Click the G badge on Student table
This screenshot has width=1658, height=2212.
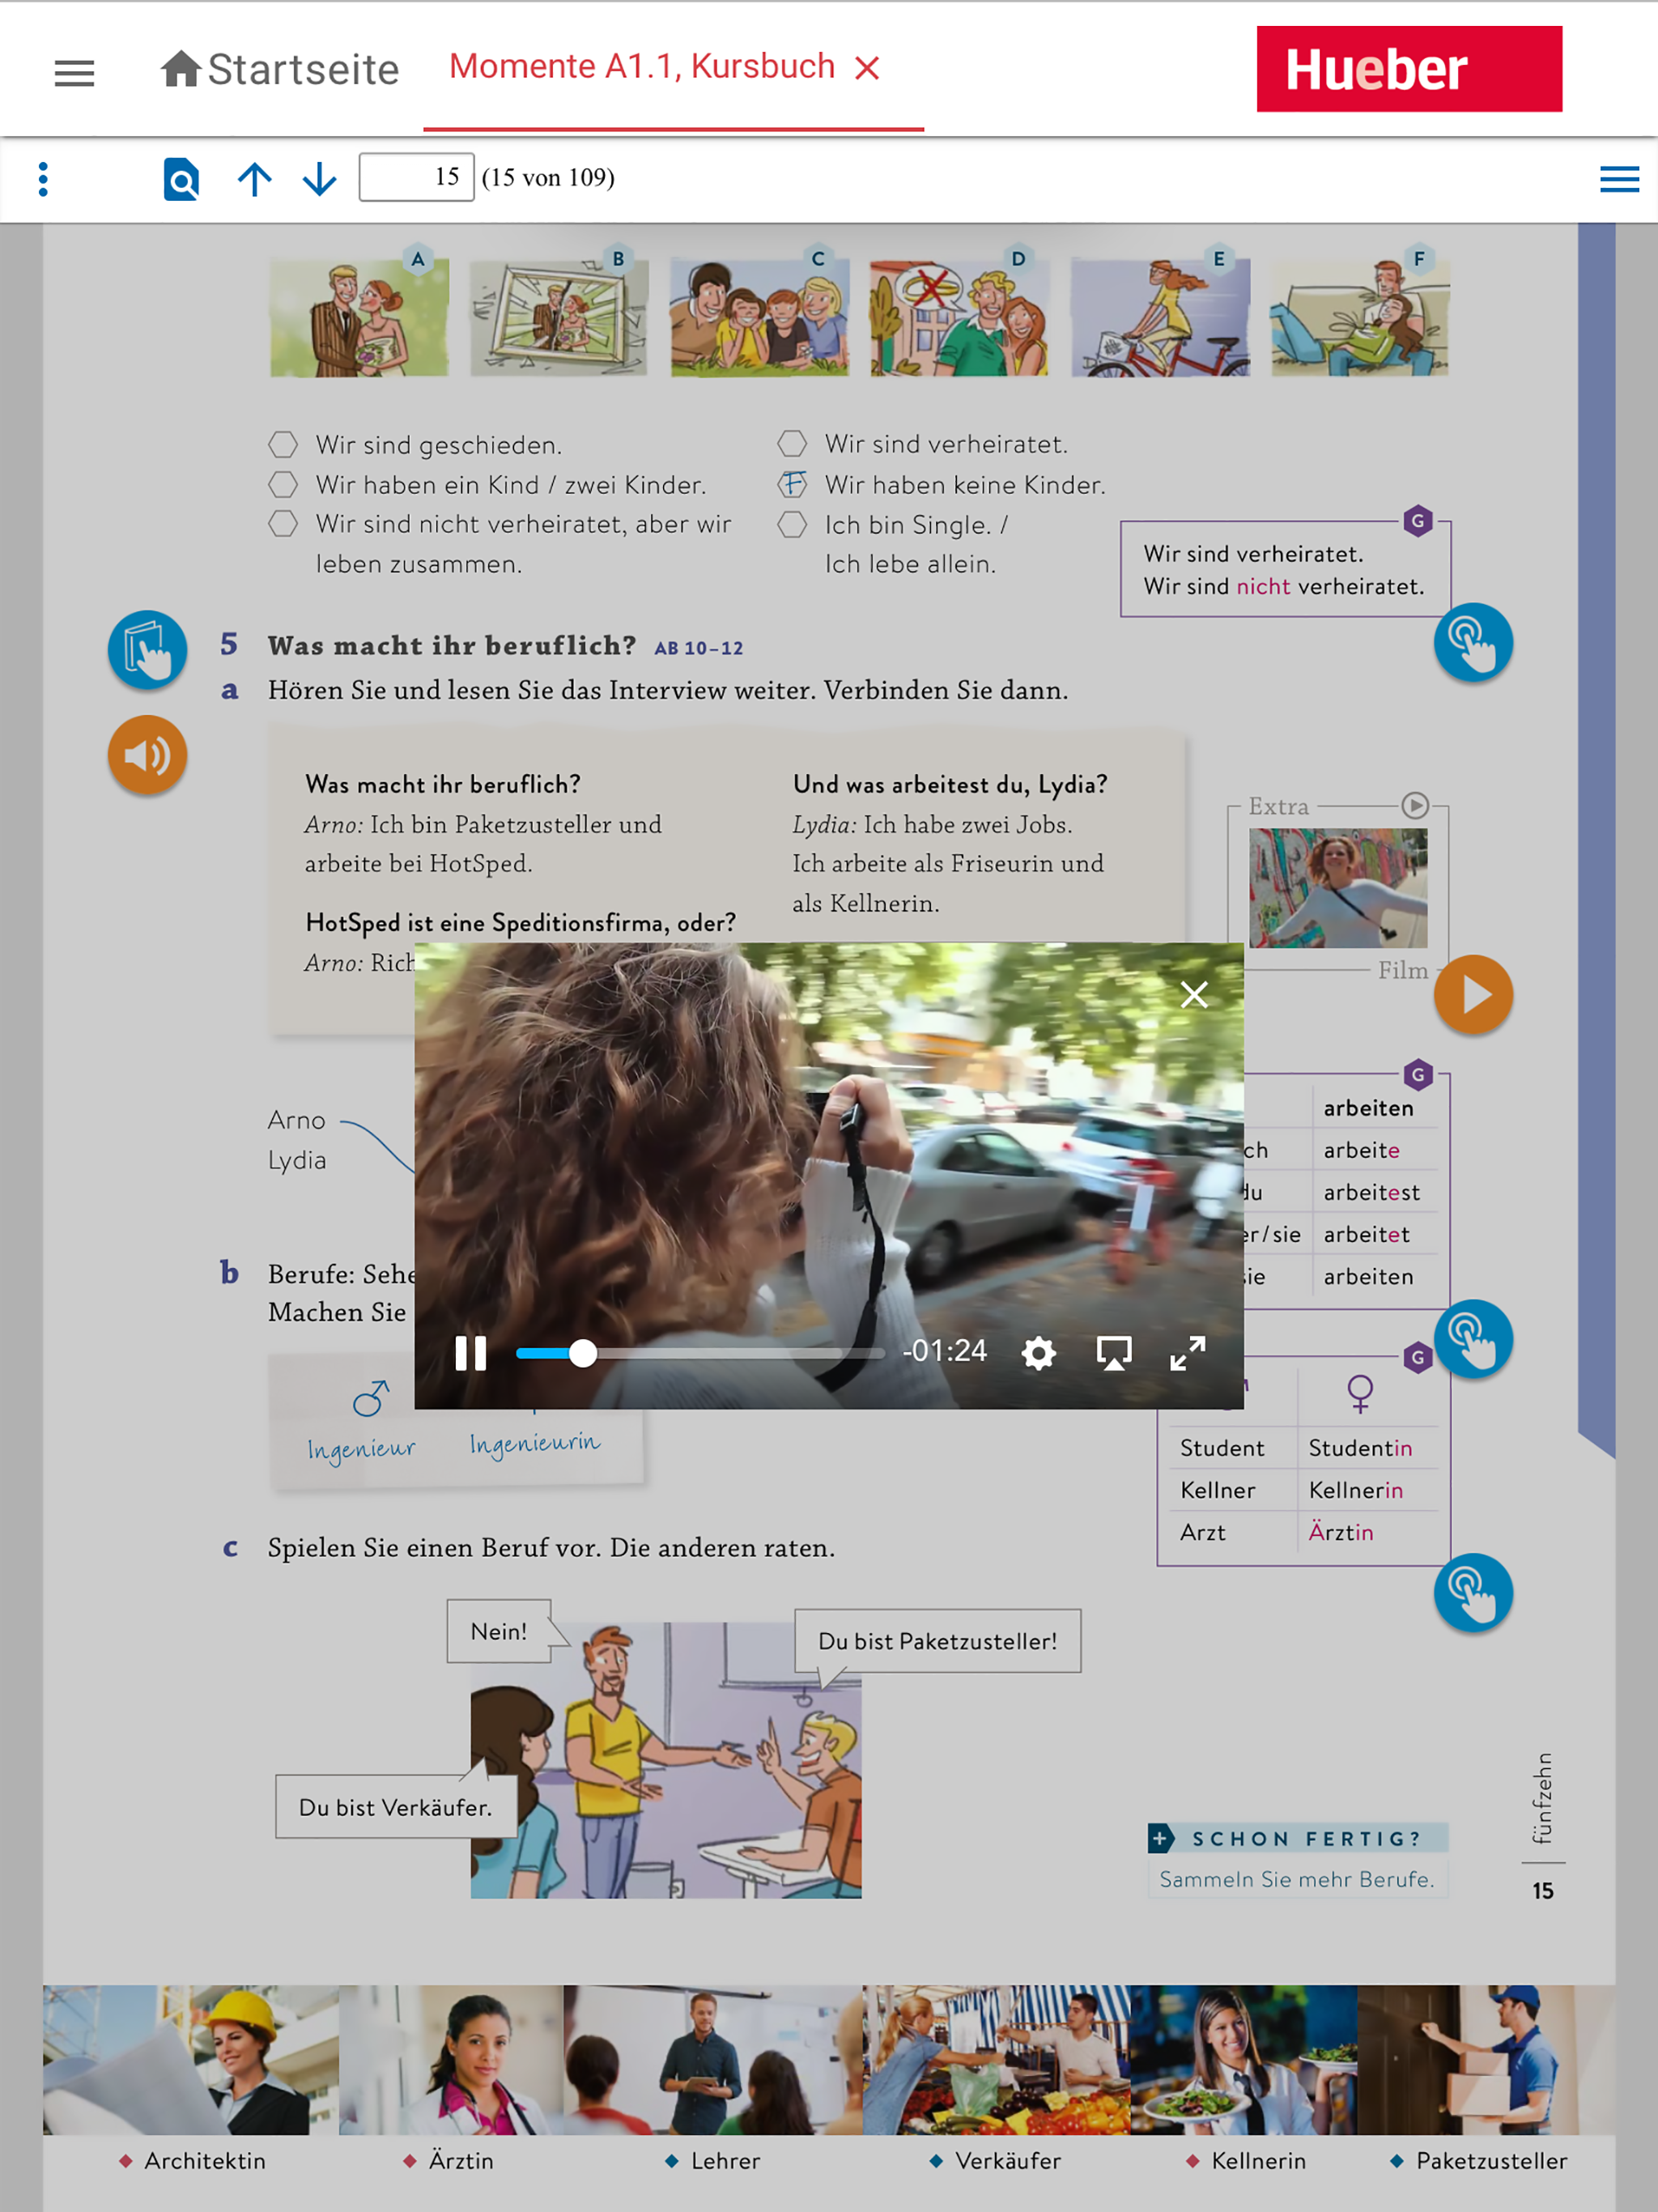coord(1418,1358)
